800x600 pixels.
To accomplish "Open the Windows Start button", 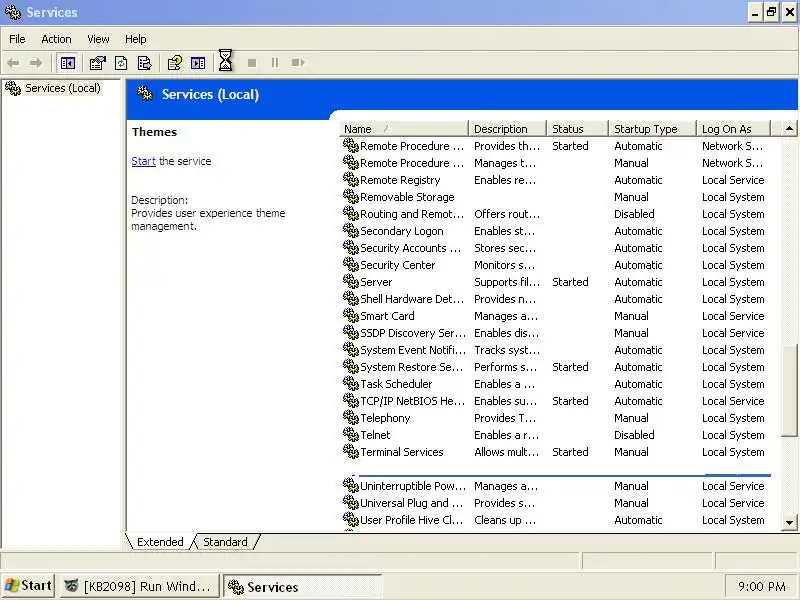I will coord(28,586).
